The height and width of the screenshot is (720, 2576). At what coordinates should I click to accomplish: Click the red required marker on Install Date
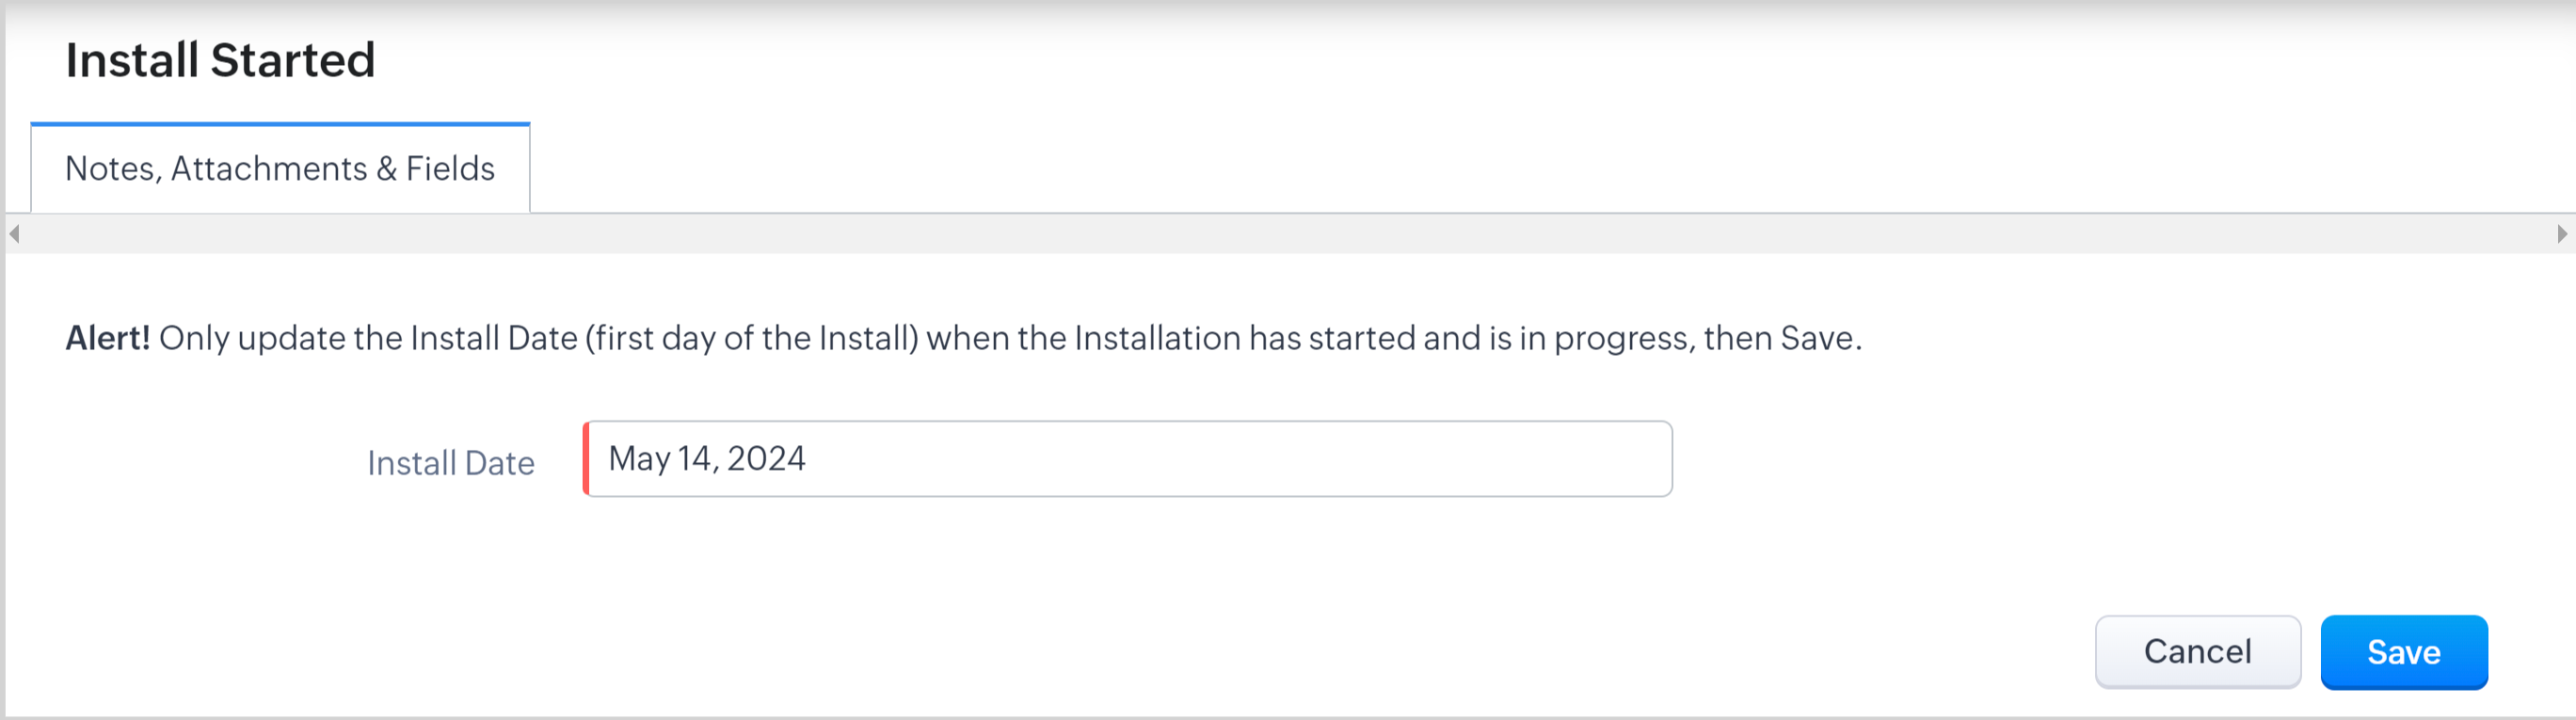pyautogui.click(x=586, y=459)
